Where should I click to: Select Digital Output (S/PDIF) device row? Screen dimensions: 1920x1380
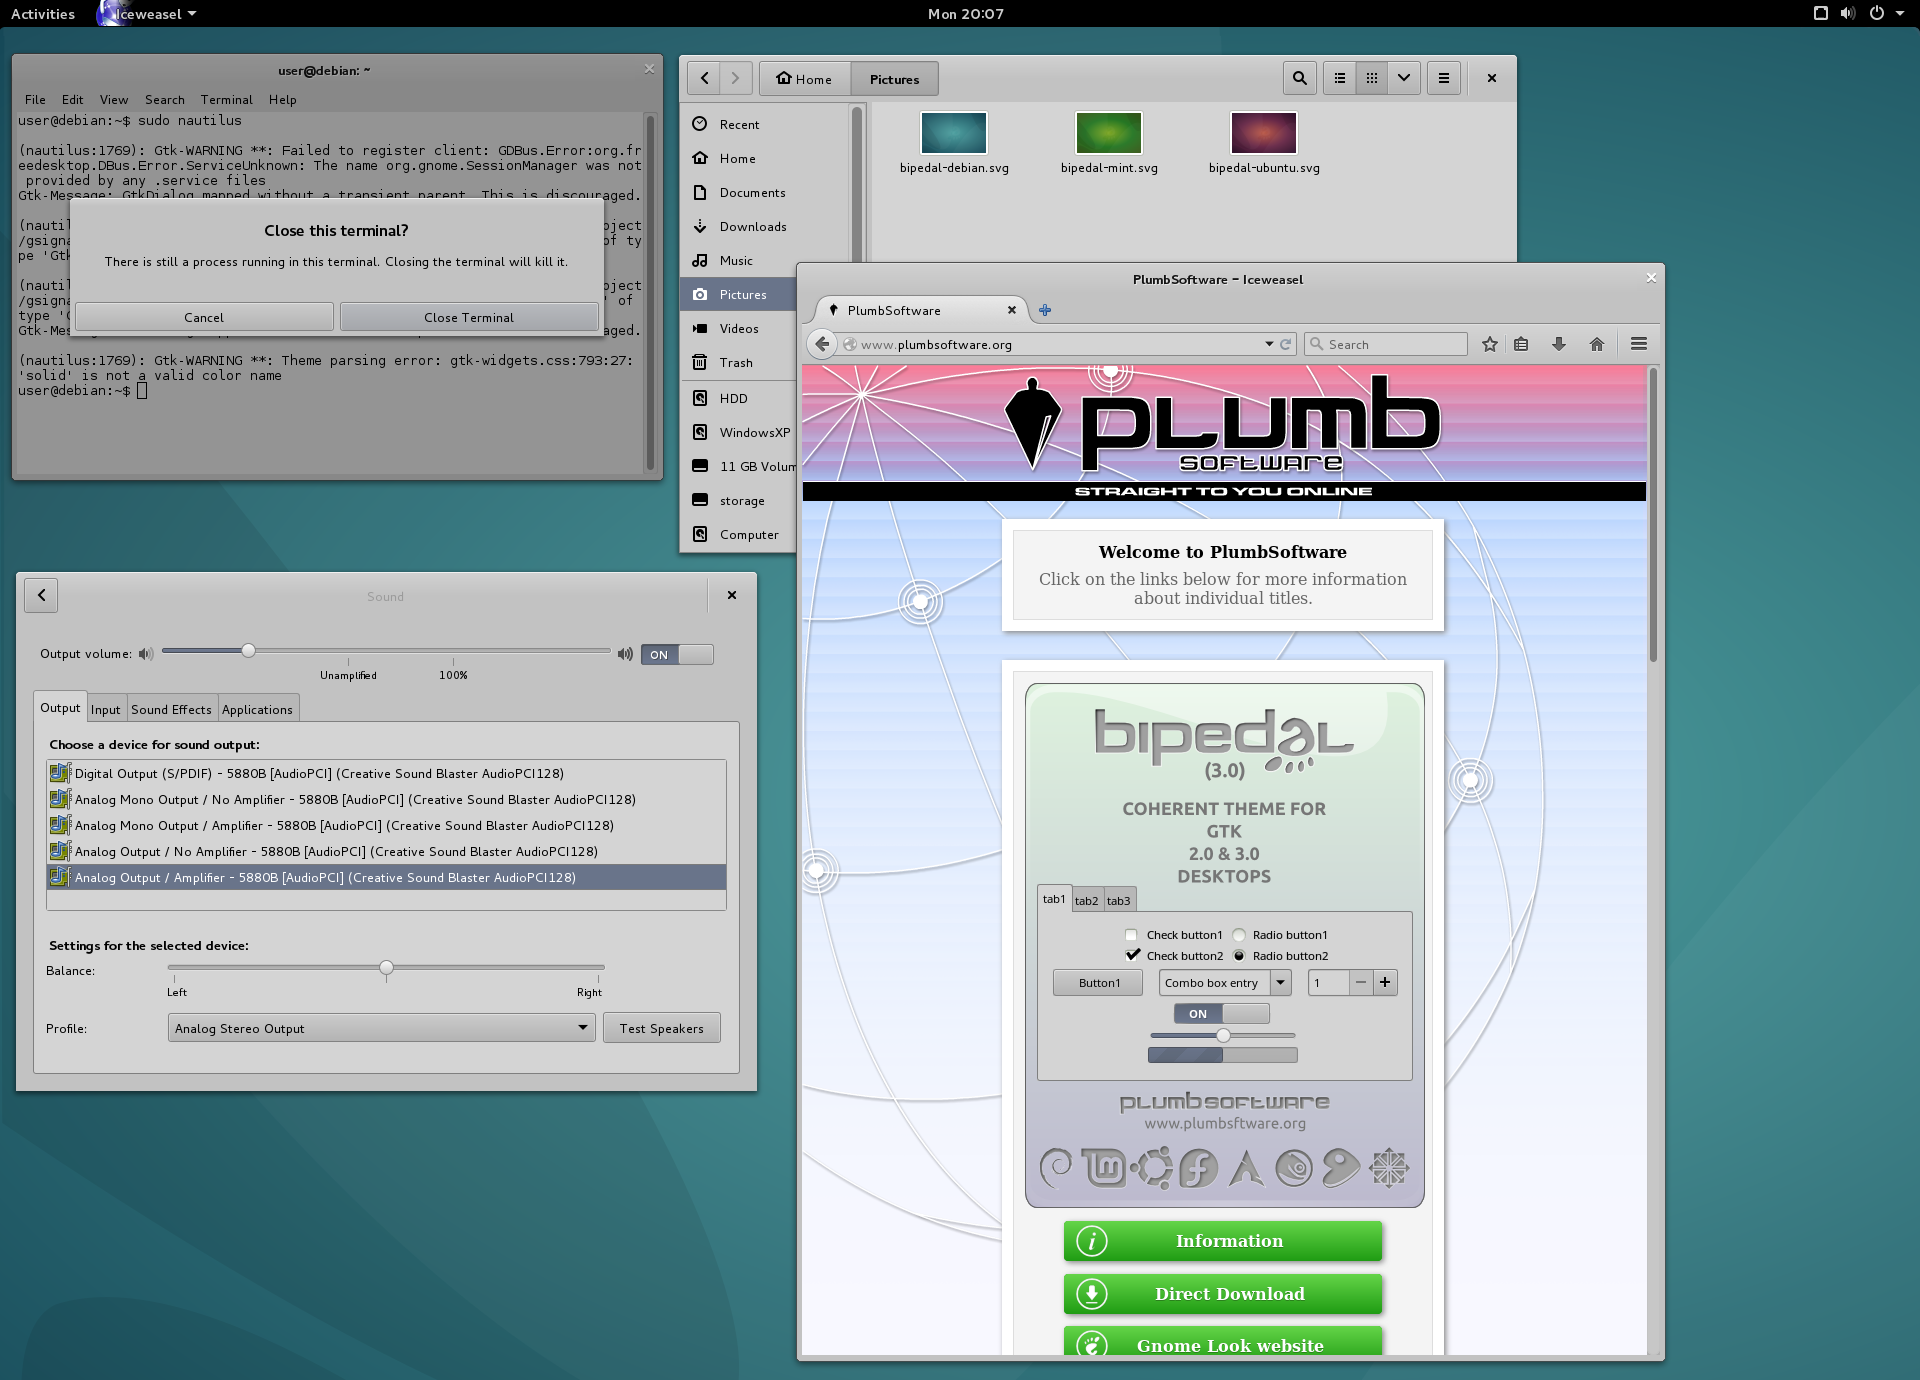click(x=386, y=773)
